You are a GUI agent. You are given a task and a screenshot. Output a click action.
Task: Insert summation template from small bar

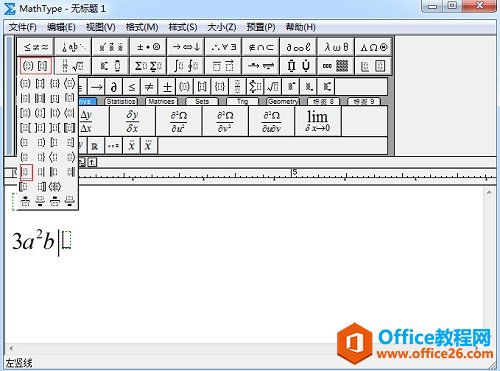[255, 87]
